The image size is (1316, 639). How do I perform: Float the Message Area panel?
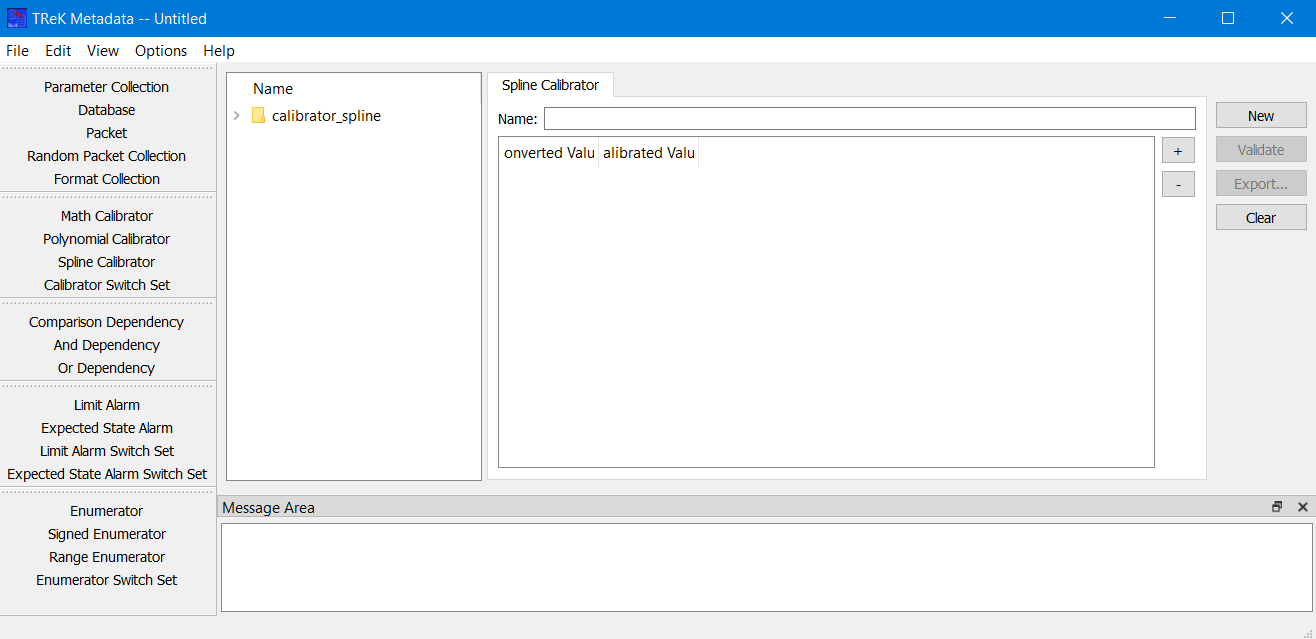[1277, 507]
